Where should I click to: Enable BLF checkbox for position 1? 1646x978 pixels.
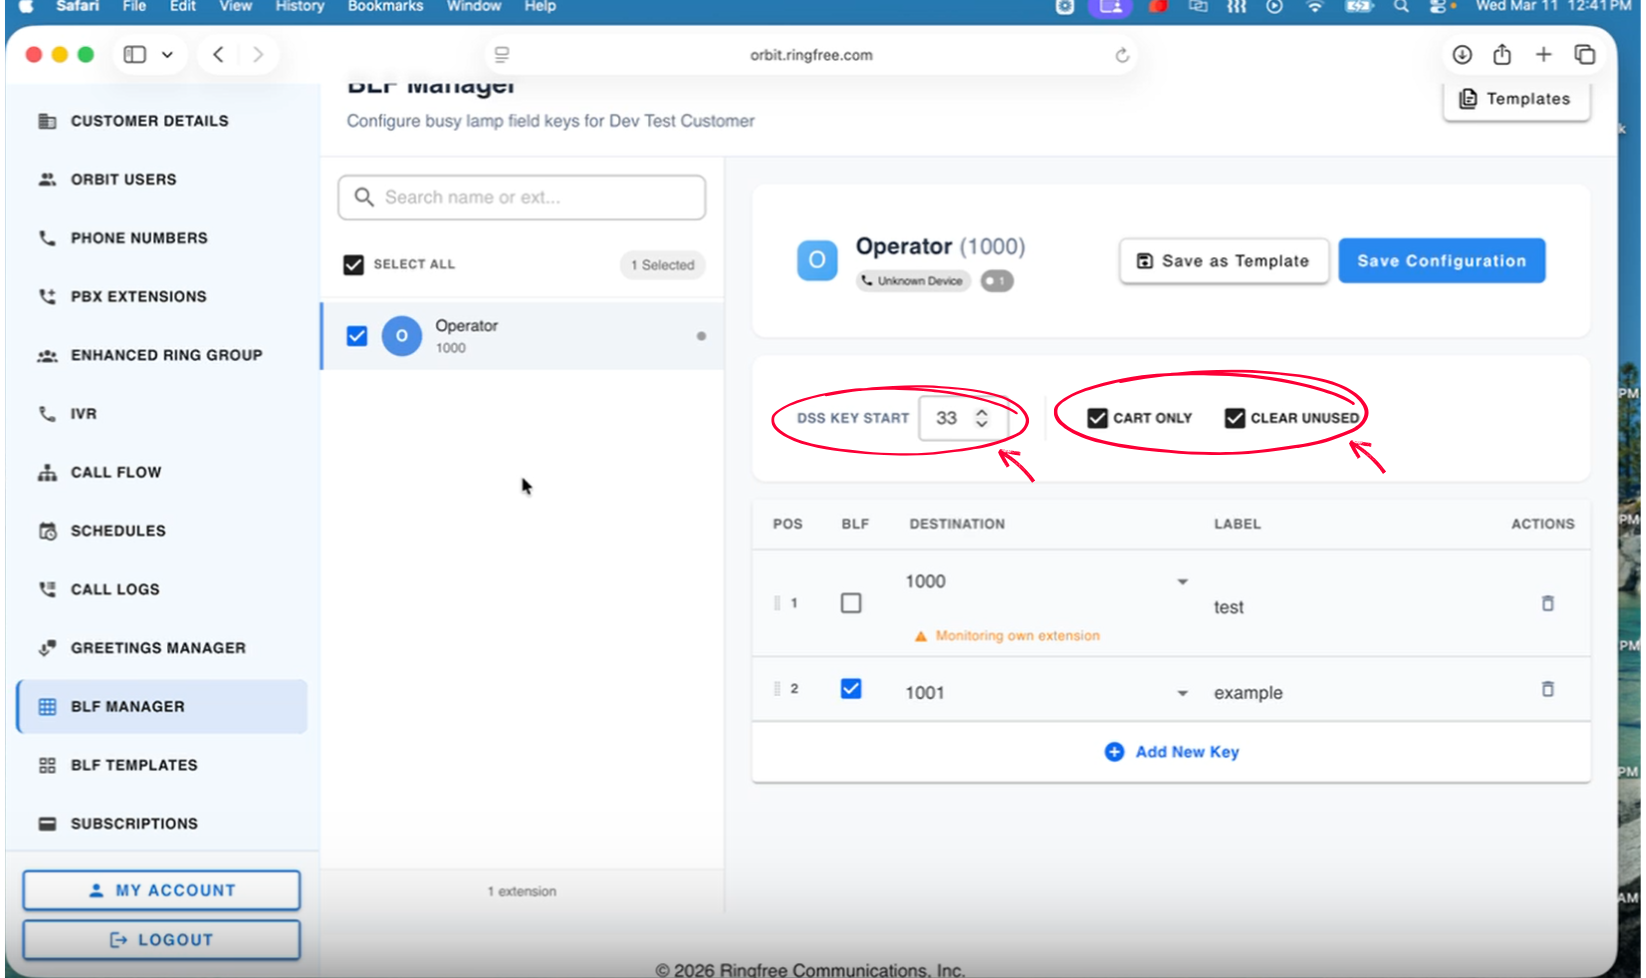pyautogui.click(x=851, y=603)
